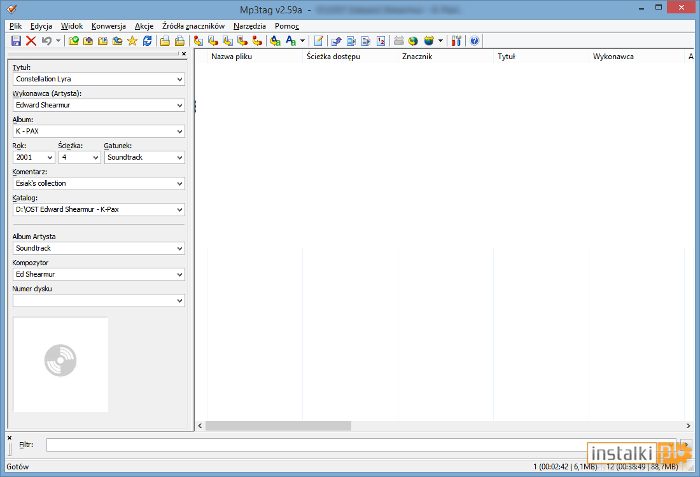Image resolution: width=700 pixels, height=477 pixels.
Task: Open the Źródła znaczników menu
Action: click(x=193, y=26)
